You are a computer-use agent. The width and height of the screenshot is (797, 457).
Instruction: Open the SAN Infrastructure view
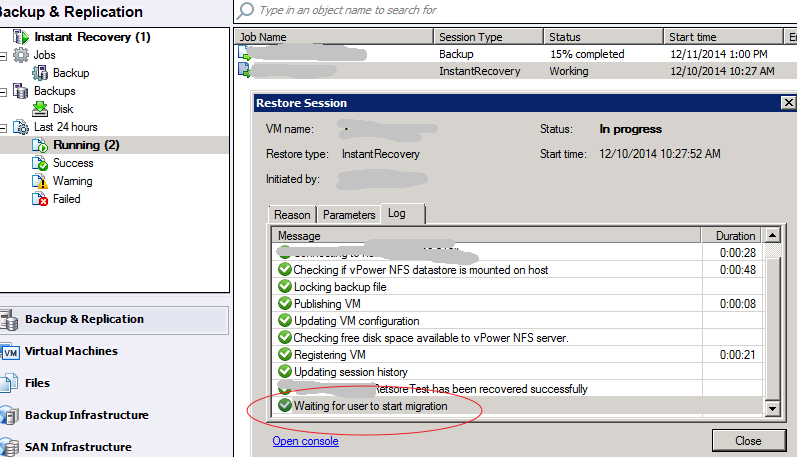click(78, 447)
